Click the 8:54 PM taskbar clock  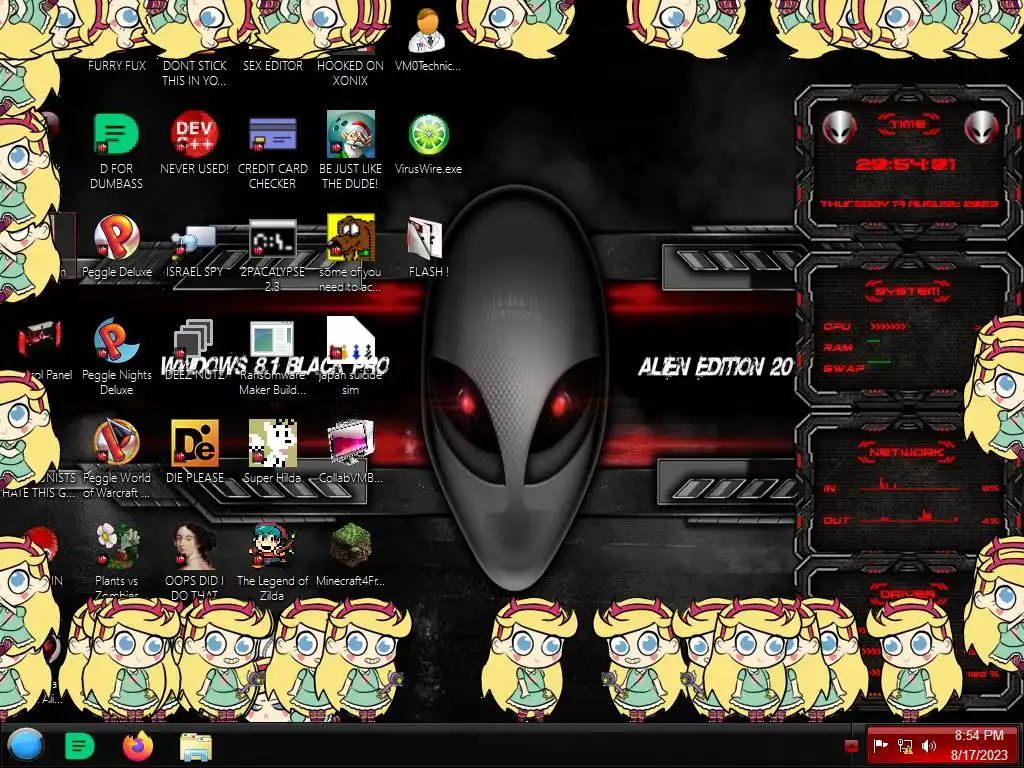pyautogui.click(x=978, y=744)
